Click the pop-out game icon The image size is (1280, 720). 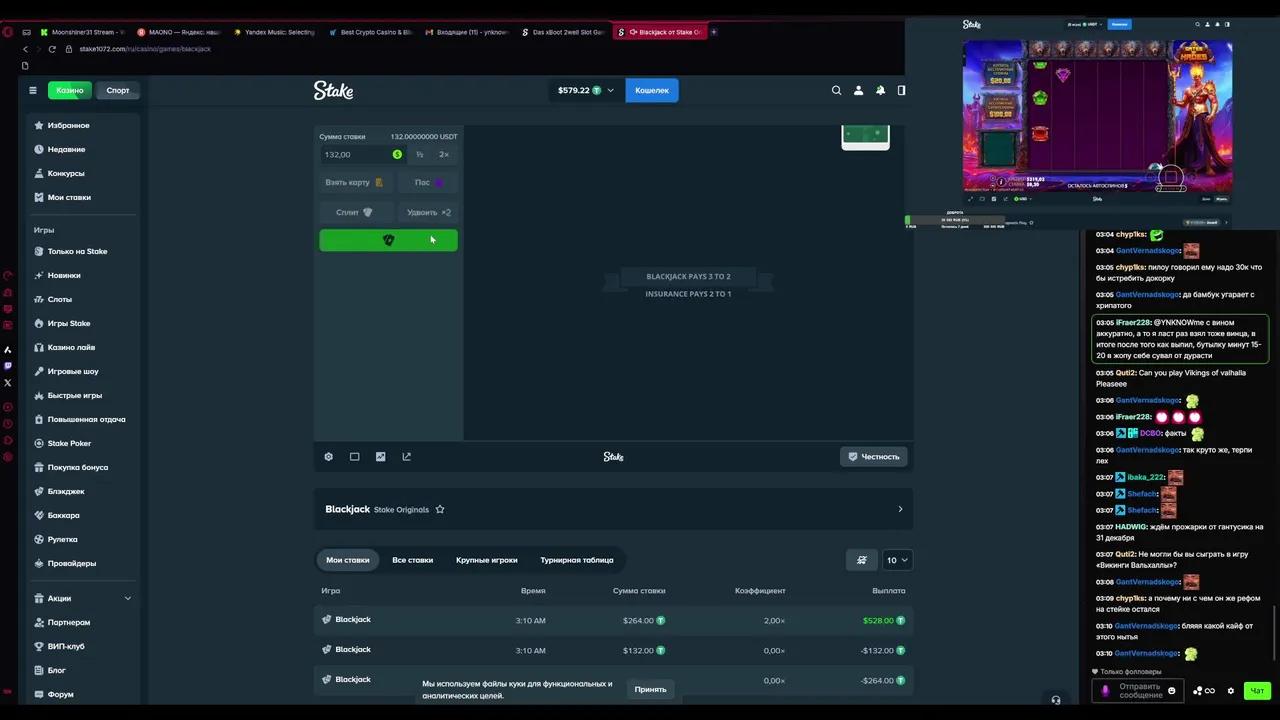pyautogui.click(x=406, y=457)
